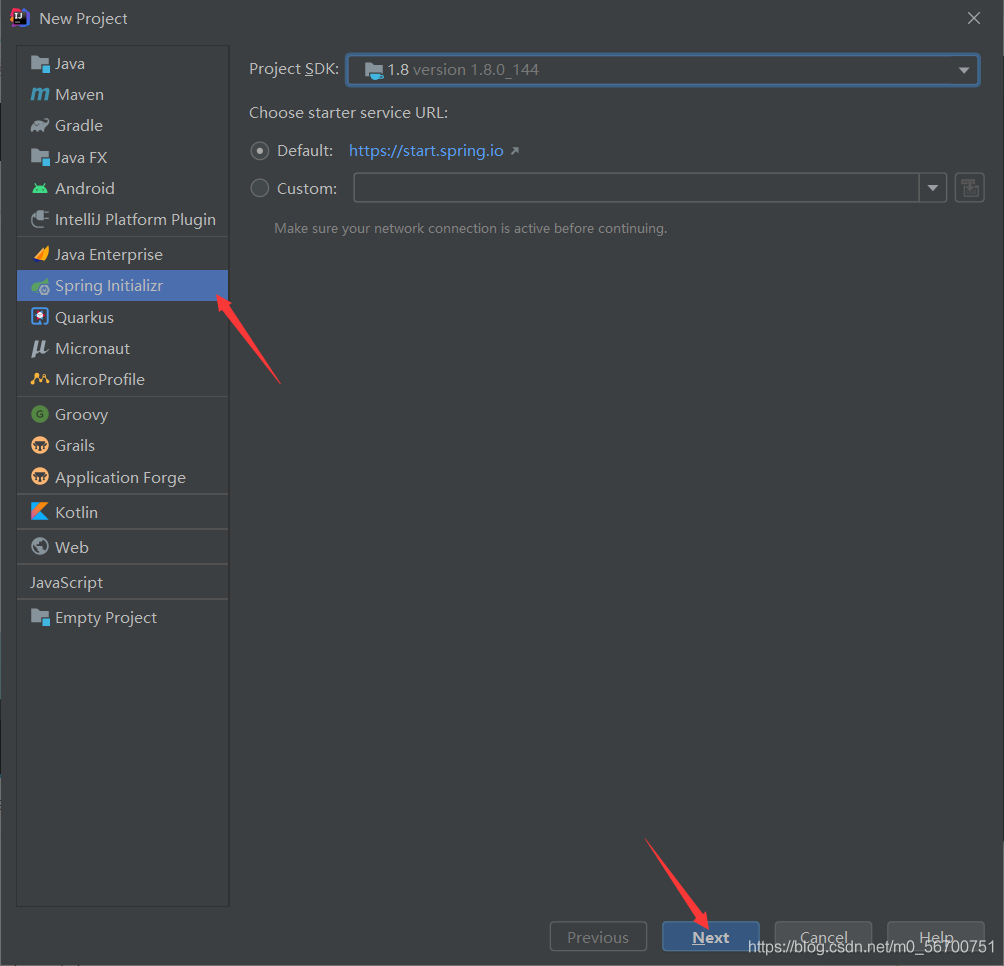The width and height of the screenshot is (1004, 966).
Task: Click the Next button
Action: point(711,937)
